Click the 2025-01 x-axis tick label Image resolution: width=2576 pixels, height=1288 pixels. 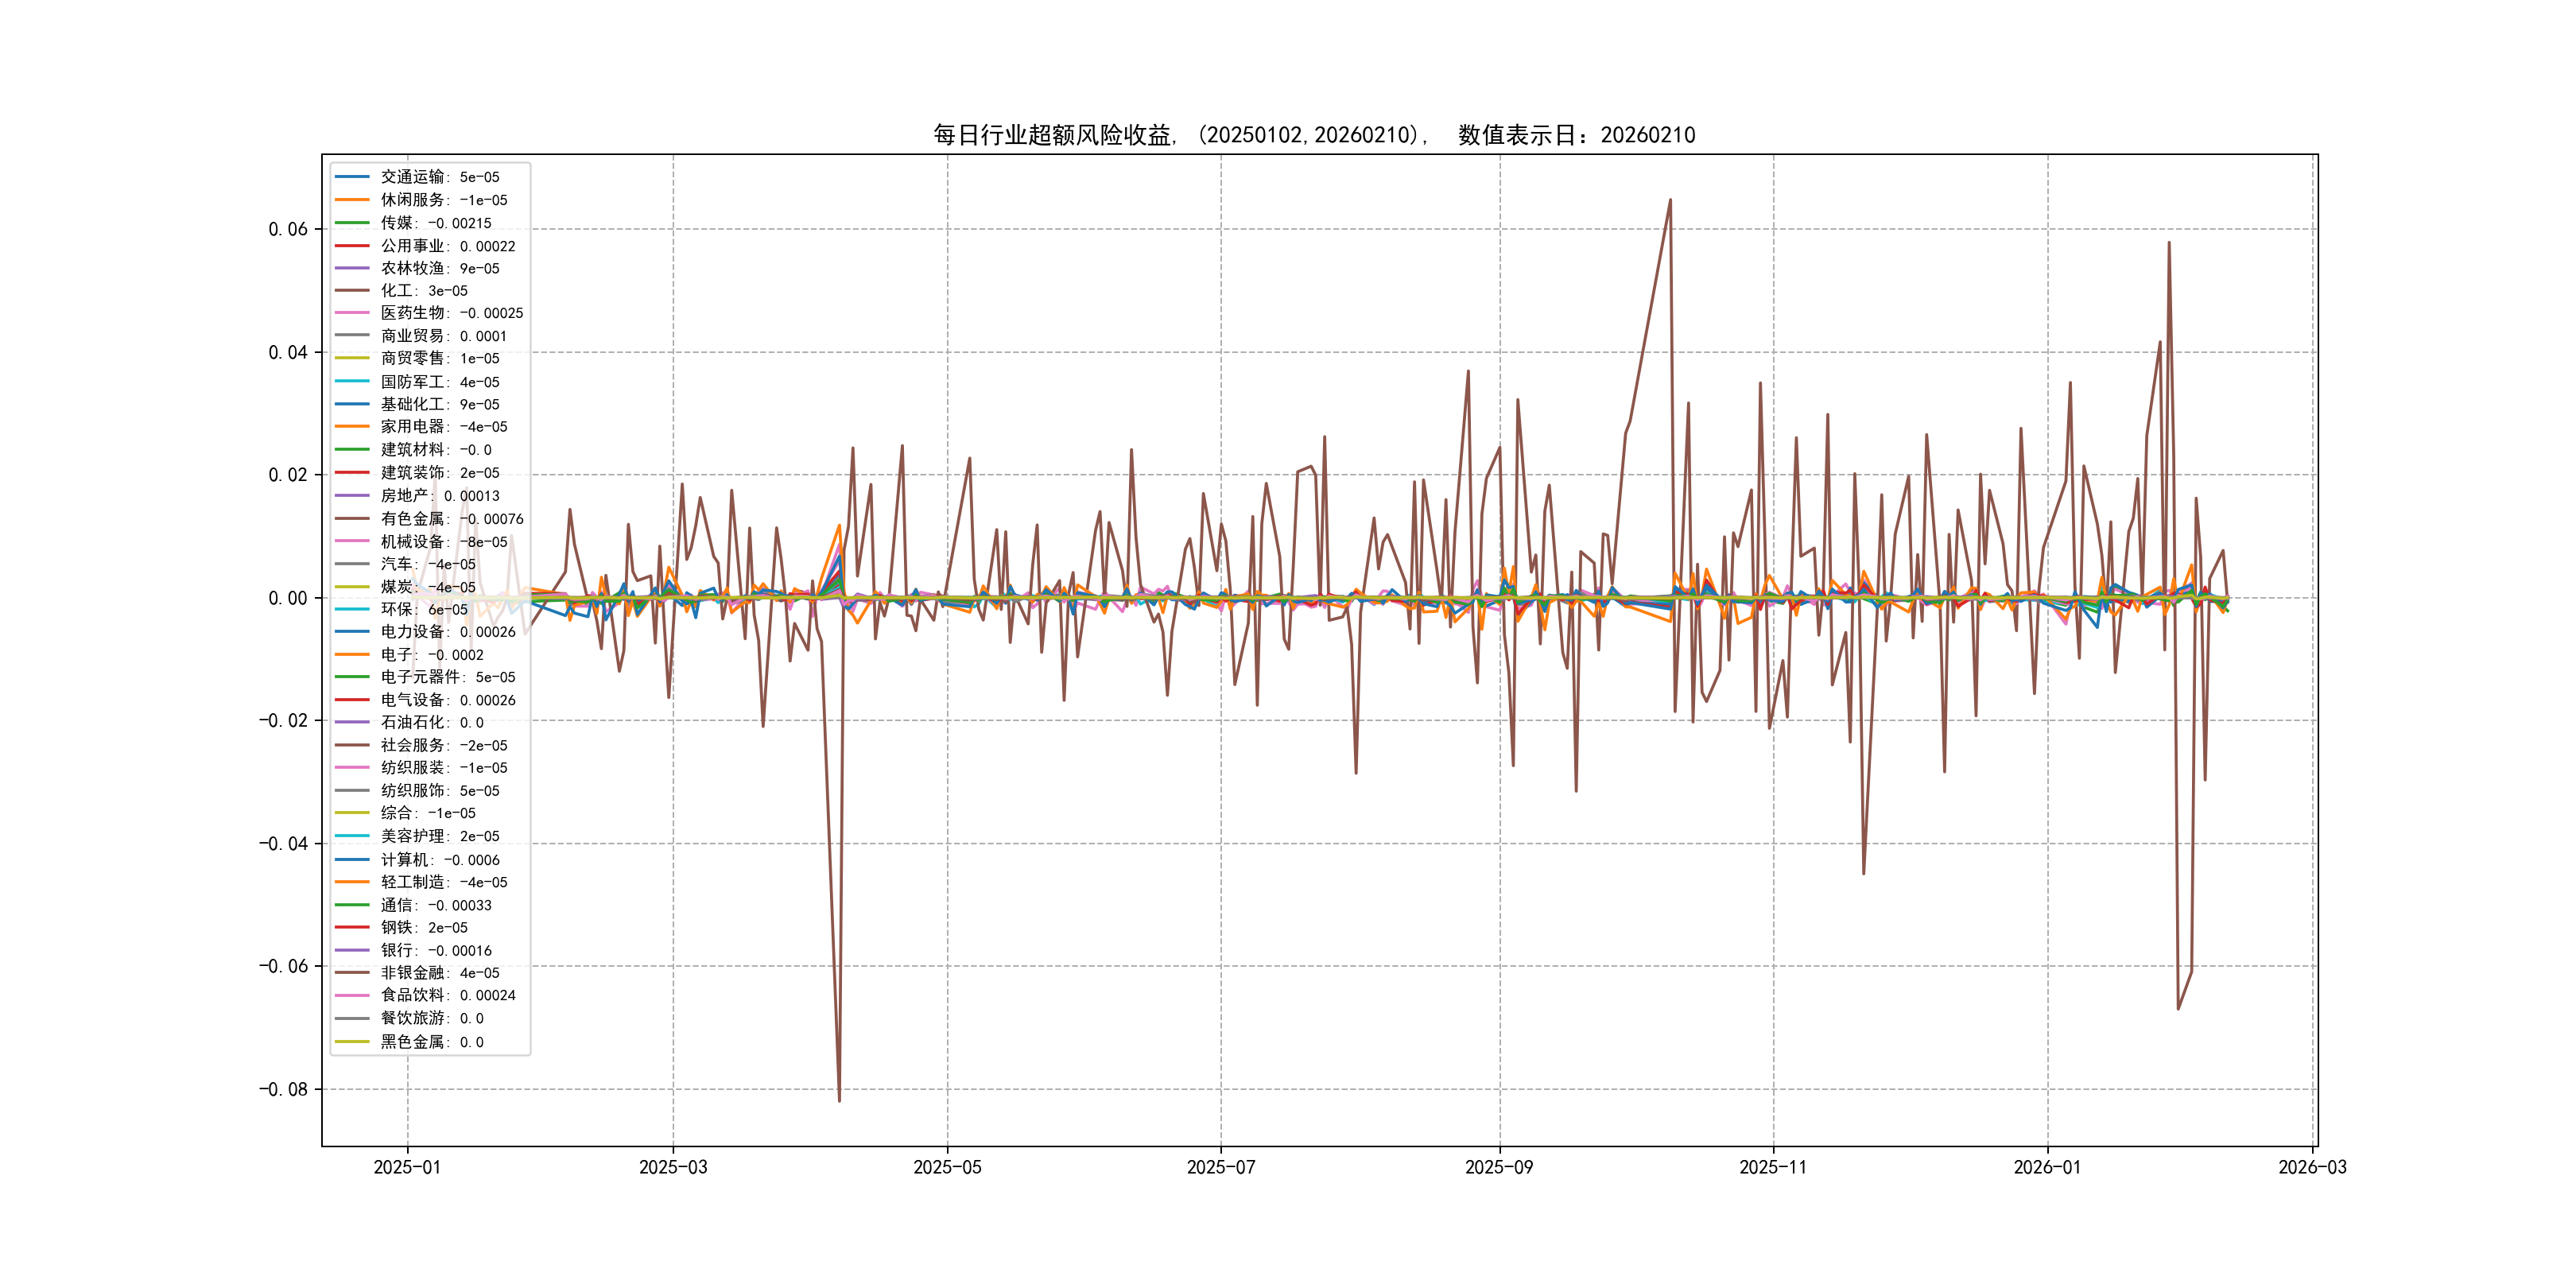point(407,1168)
